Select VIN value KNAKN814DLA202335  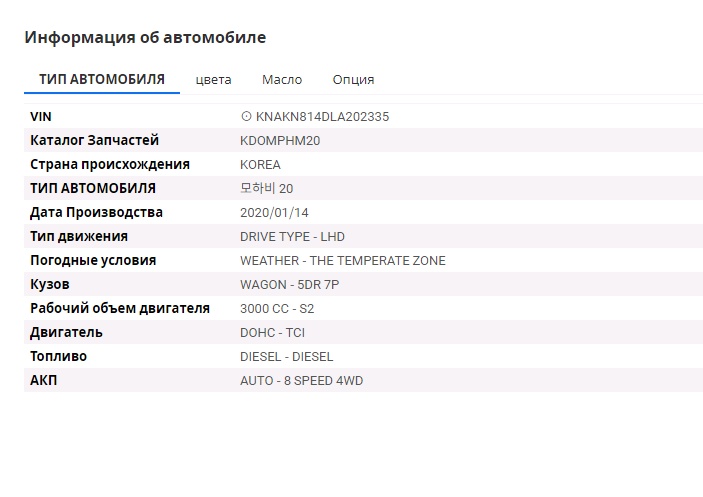[322, 117]
